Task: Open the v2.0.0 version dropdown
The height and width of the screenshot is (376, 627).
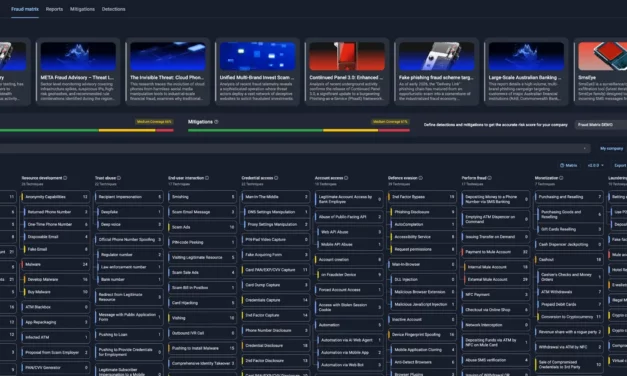Action: point(595,165)
